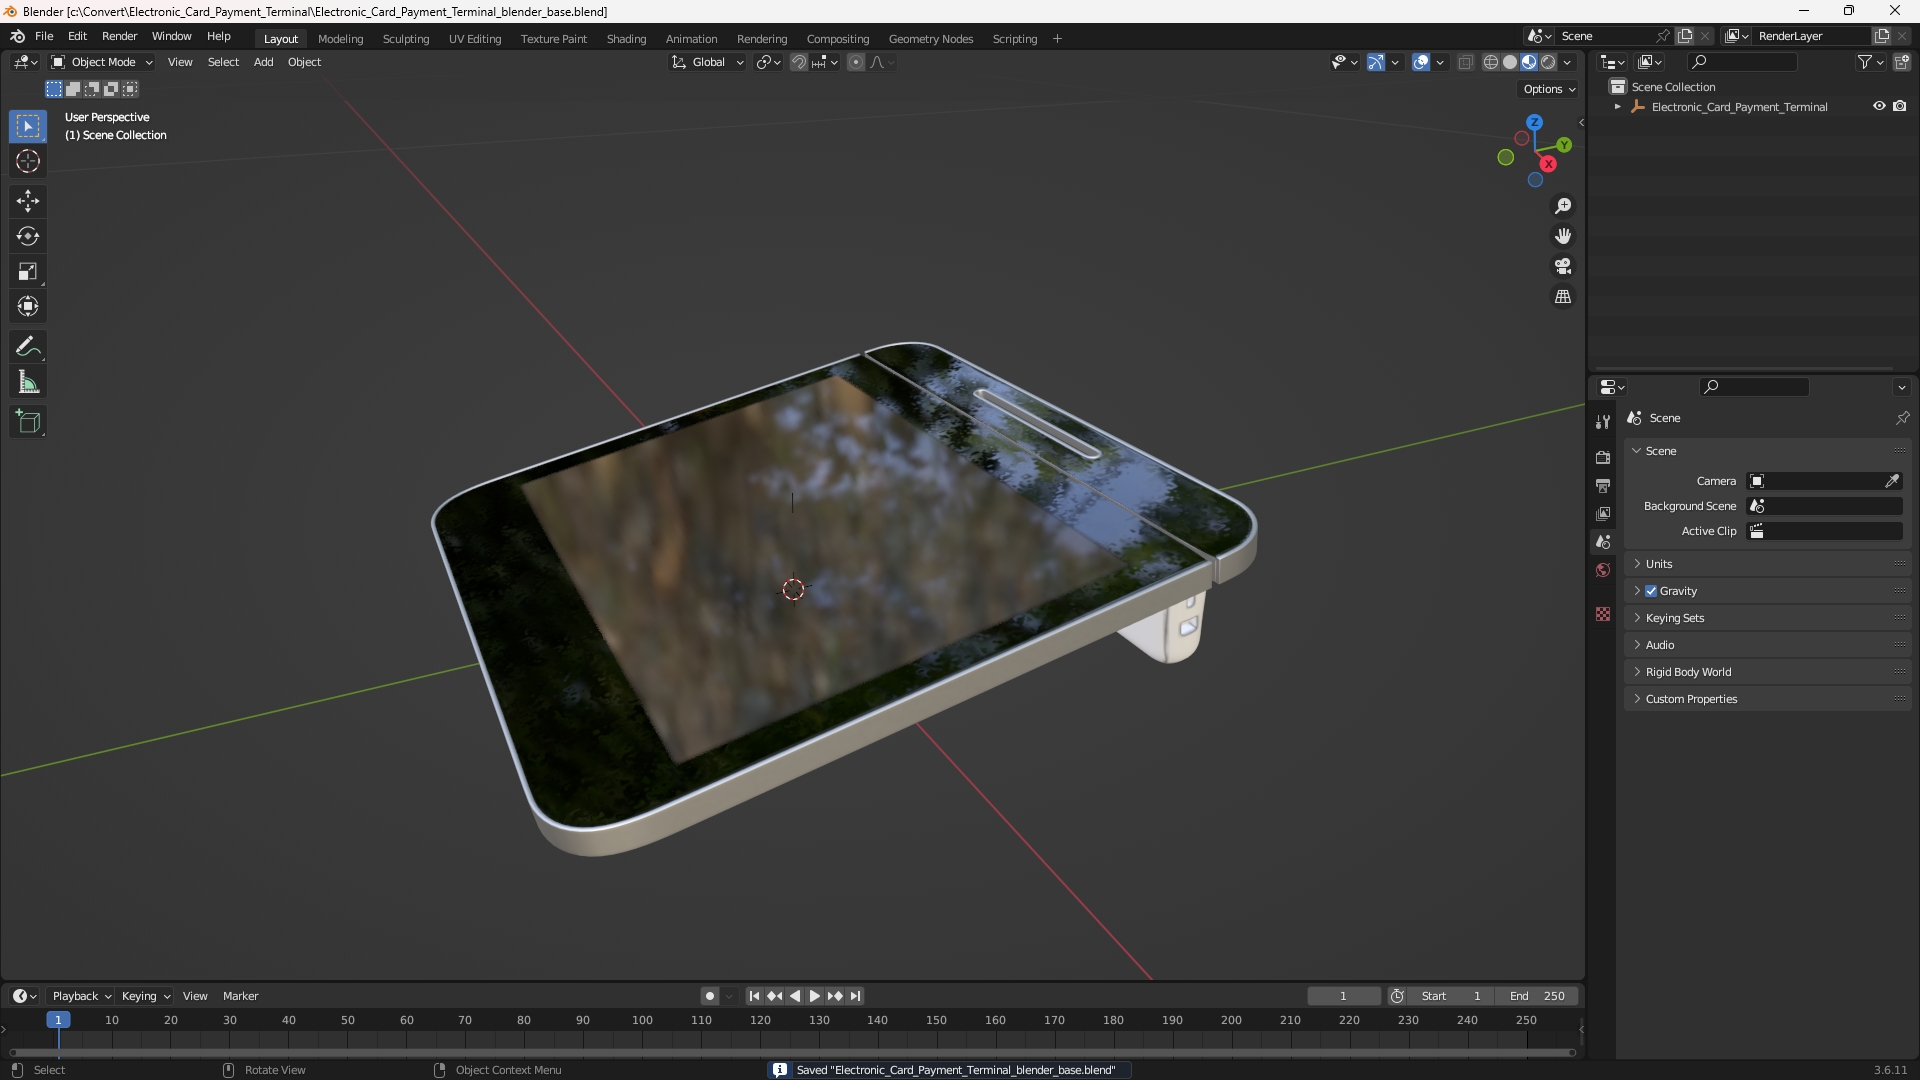Switch to wireframe viewport shading

1491,62
